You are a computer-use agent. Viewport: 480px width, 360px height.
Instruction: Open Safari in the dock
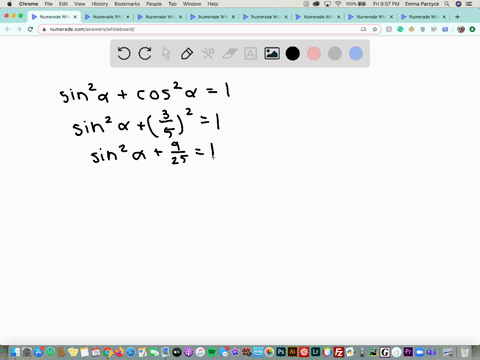[131, 352]
